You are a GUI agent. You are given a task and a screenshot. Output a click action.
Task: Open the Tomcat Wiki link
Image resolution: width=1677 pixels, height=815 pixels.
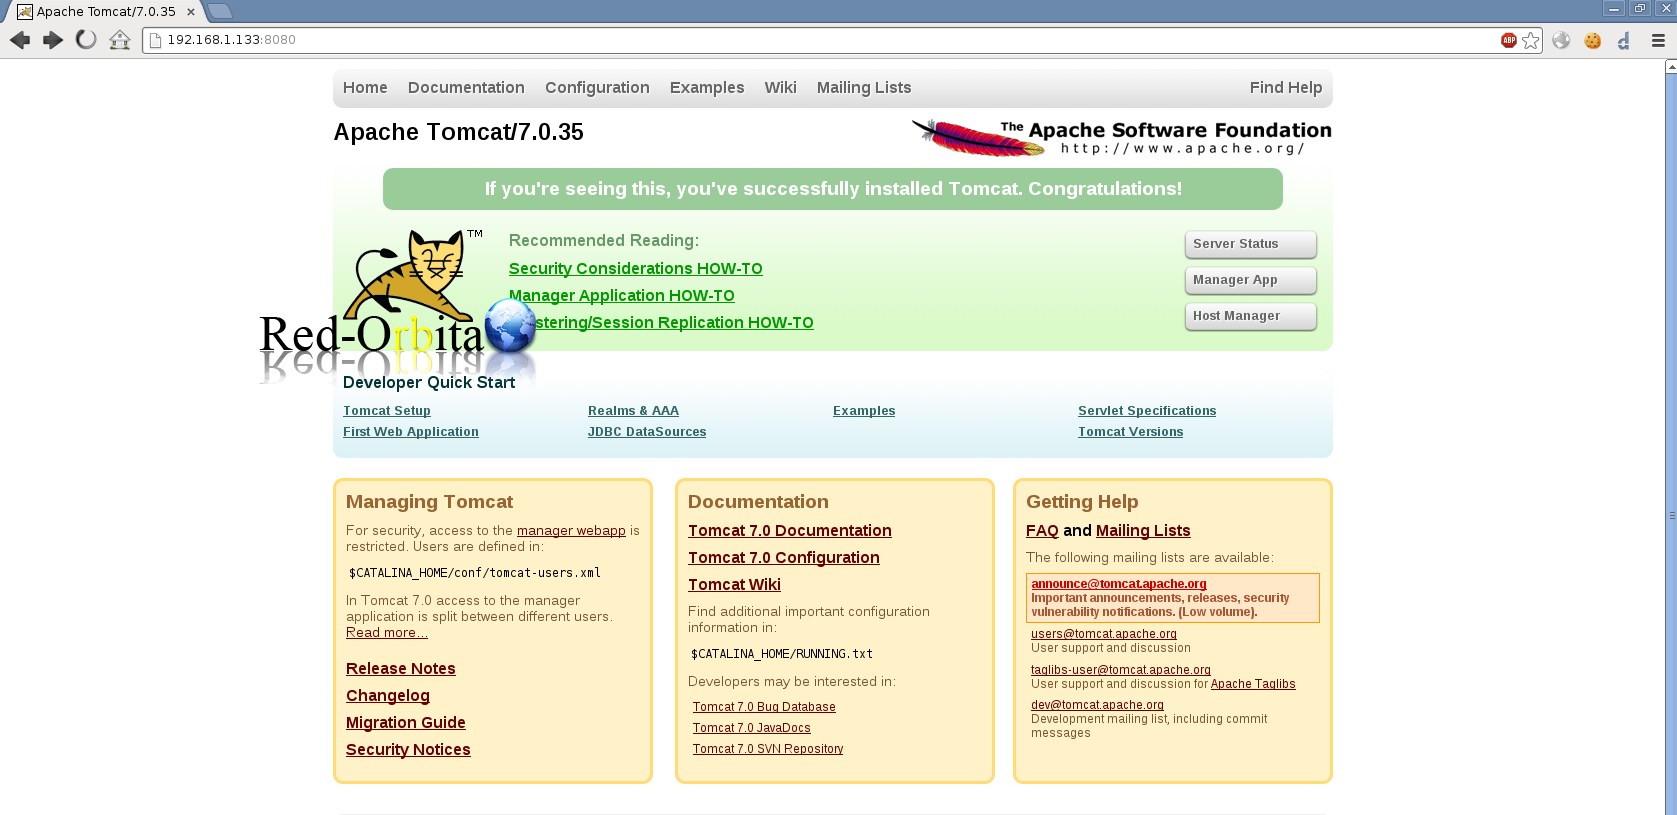coord(734,584)
